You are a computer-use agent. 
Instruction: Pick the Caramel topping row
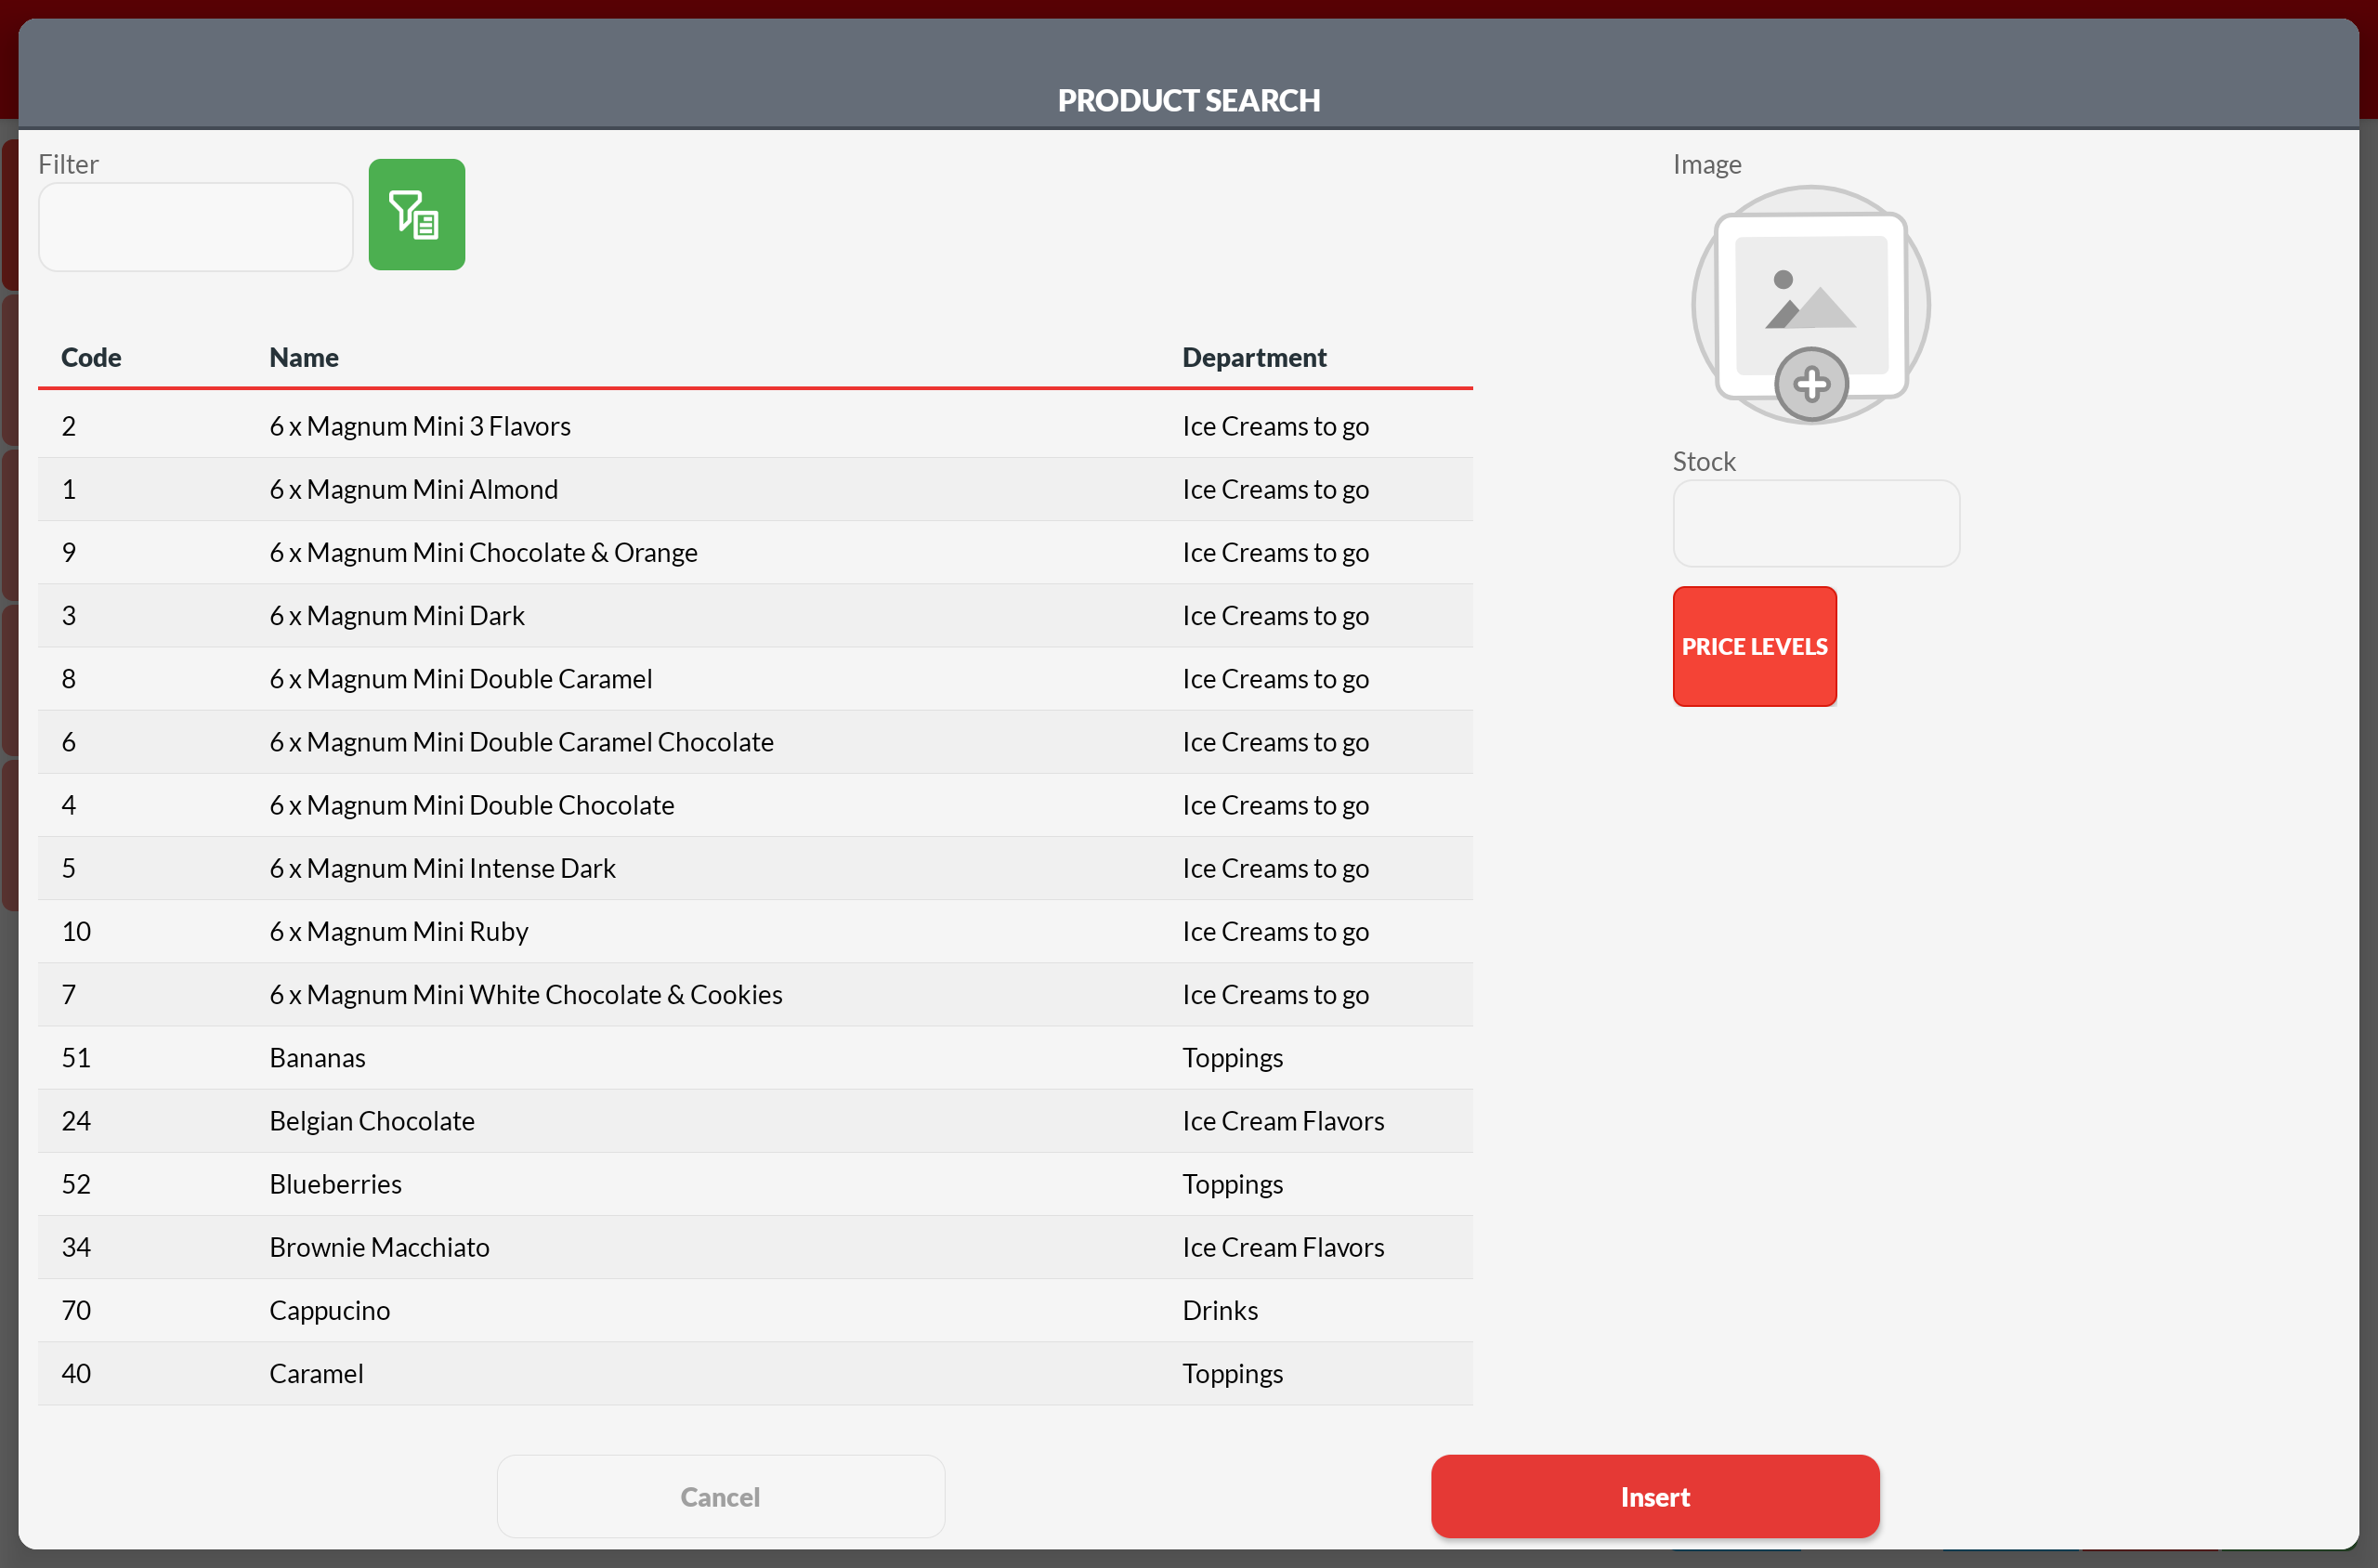(x=316, y=1373)
